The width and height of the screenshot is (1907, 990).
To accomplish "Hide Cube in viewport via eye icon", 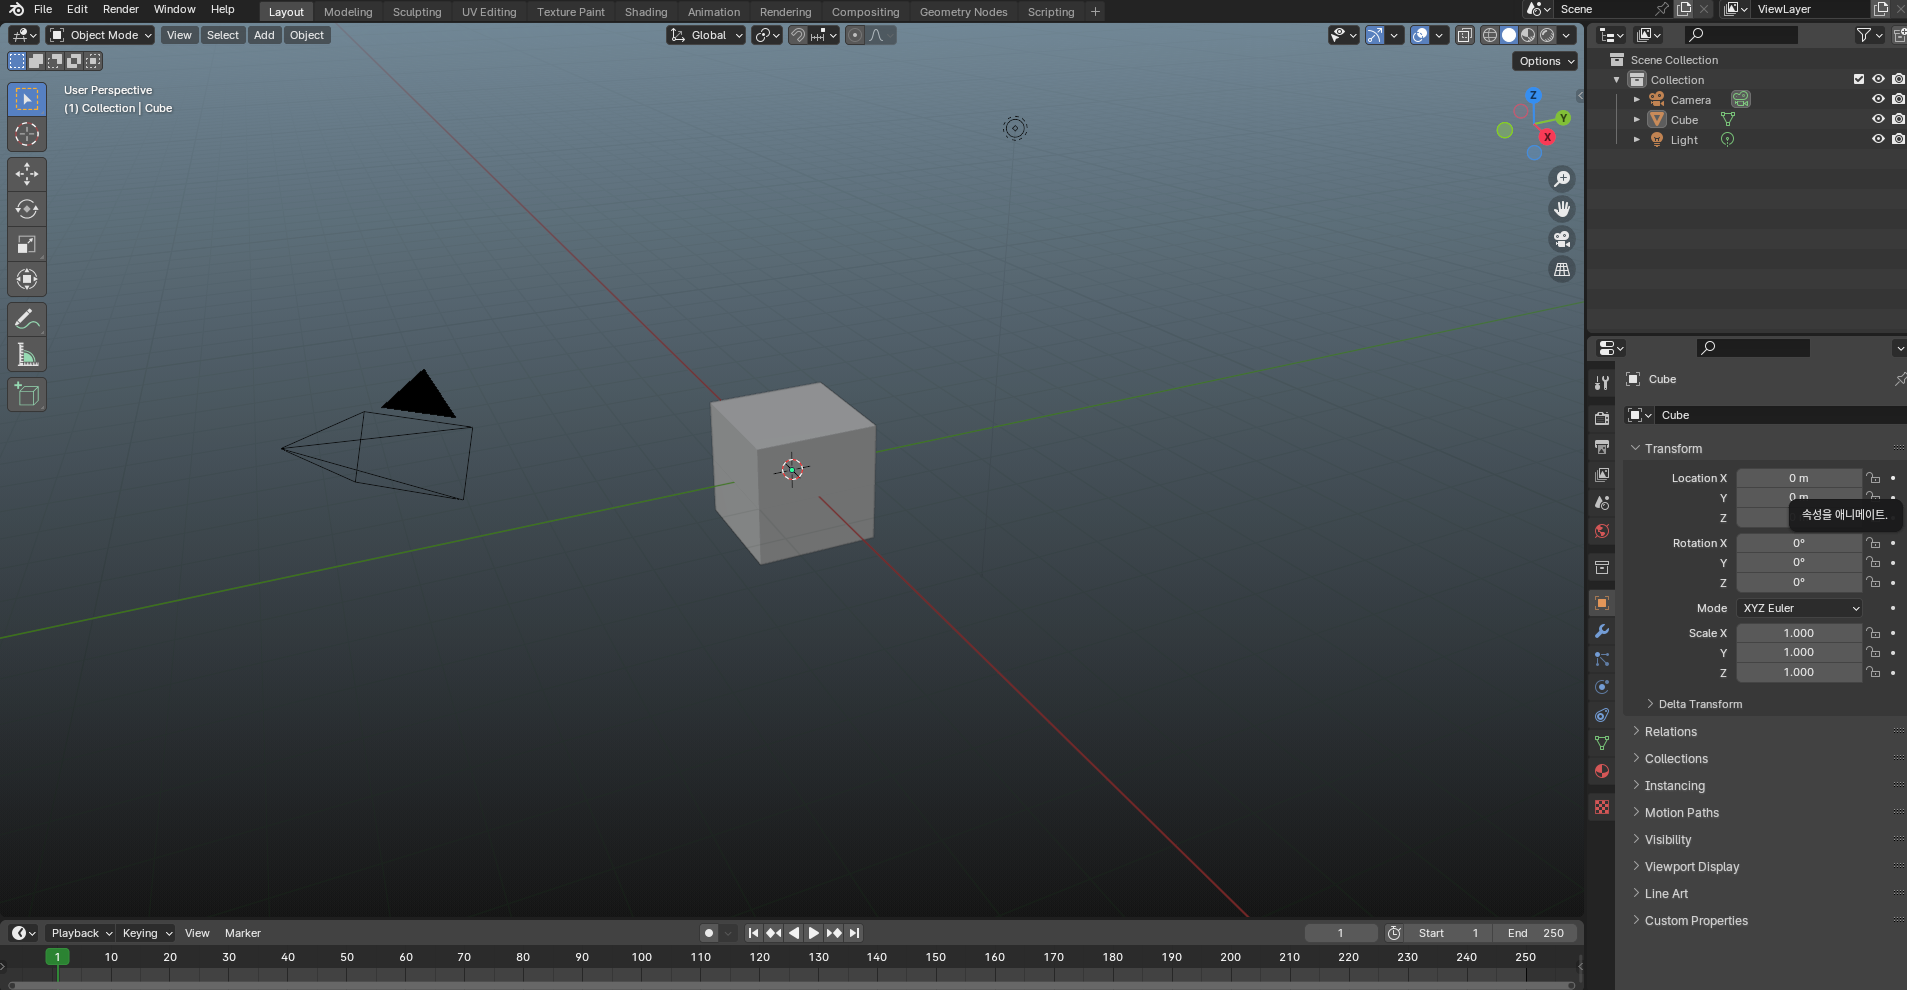I will (1878, 119).
